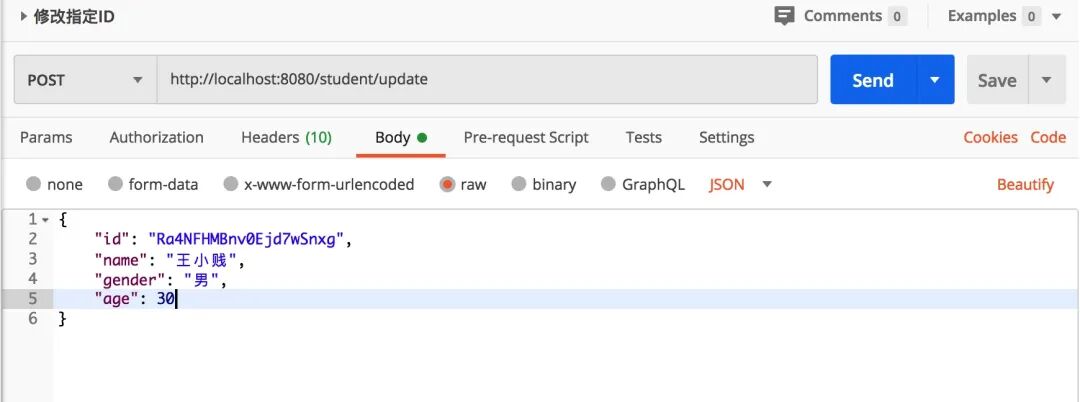Open the Save options dropdown arrow
The image size is (1080, 402).
click(1046, 80)
